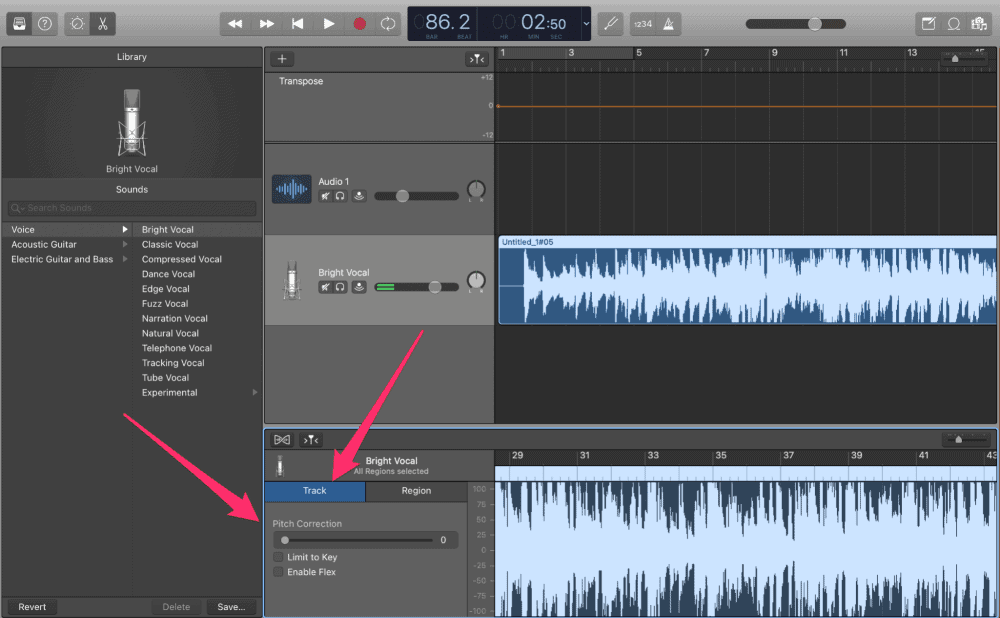Show Smart Controls from the toolbar
Viewport: 1000px width, 618px height.
click(x=78, y=23)
